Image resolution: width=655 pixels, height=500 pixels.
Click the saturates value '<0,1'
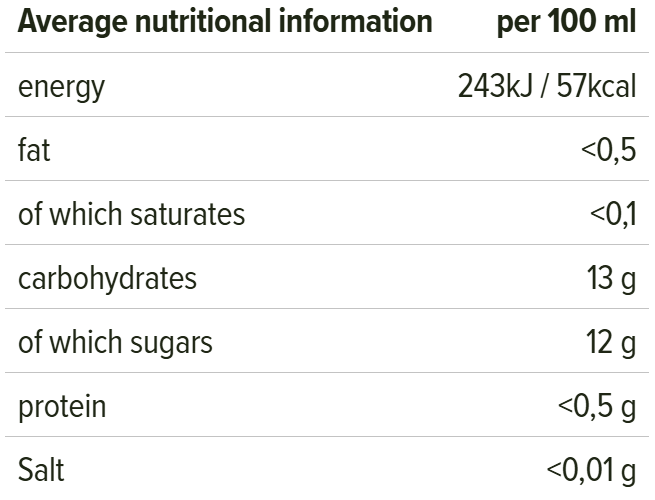612,214
